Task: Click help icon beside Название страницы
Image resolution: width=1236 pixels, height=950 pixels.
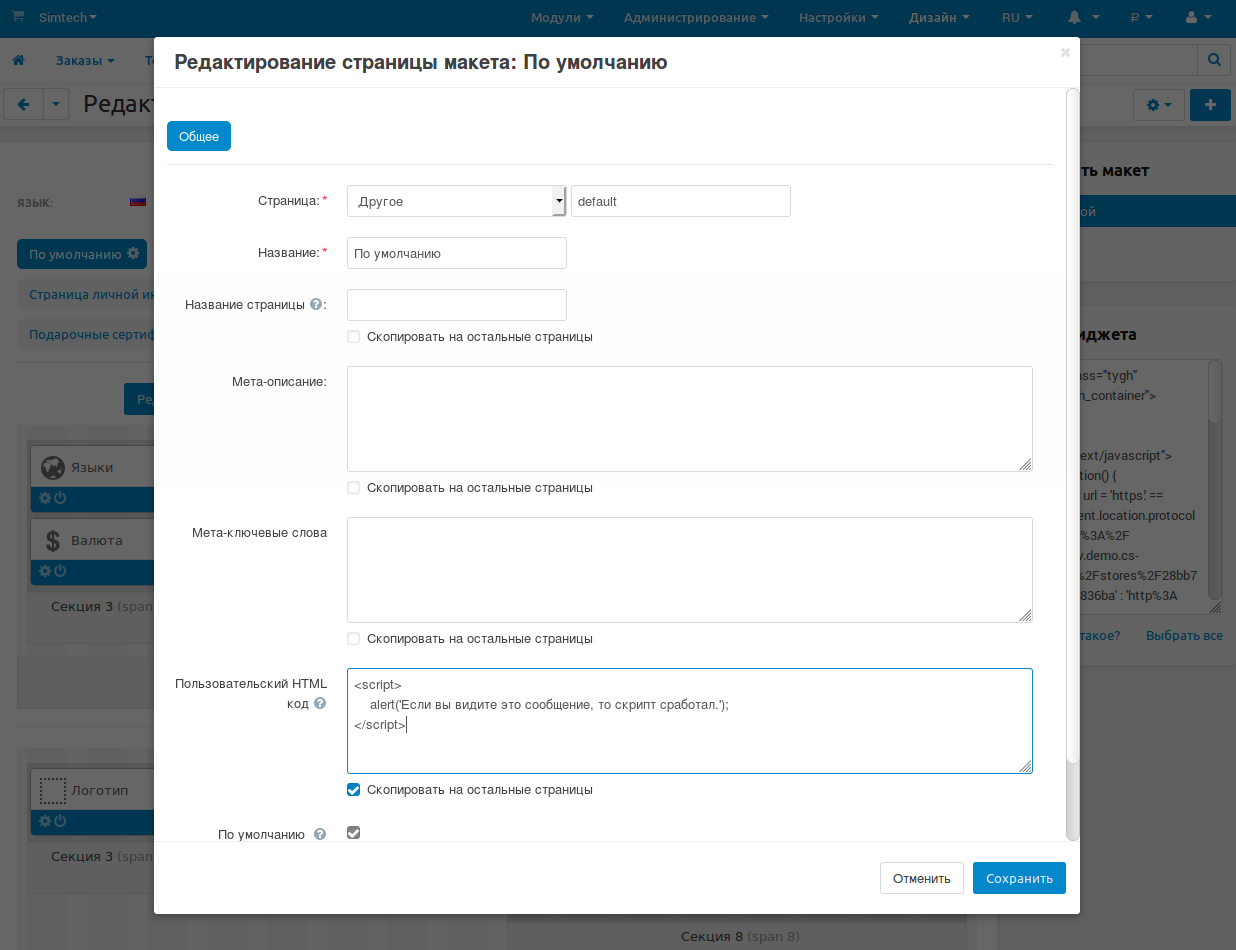Action: point(316,305)
